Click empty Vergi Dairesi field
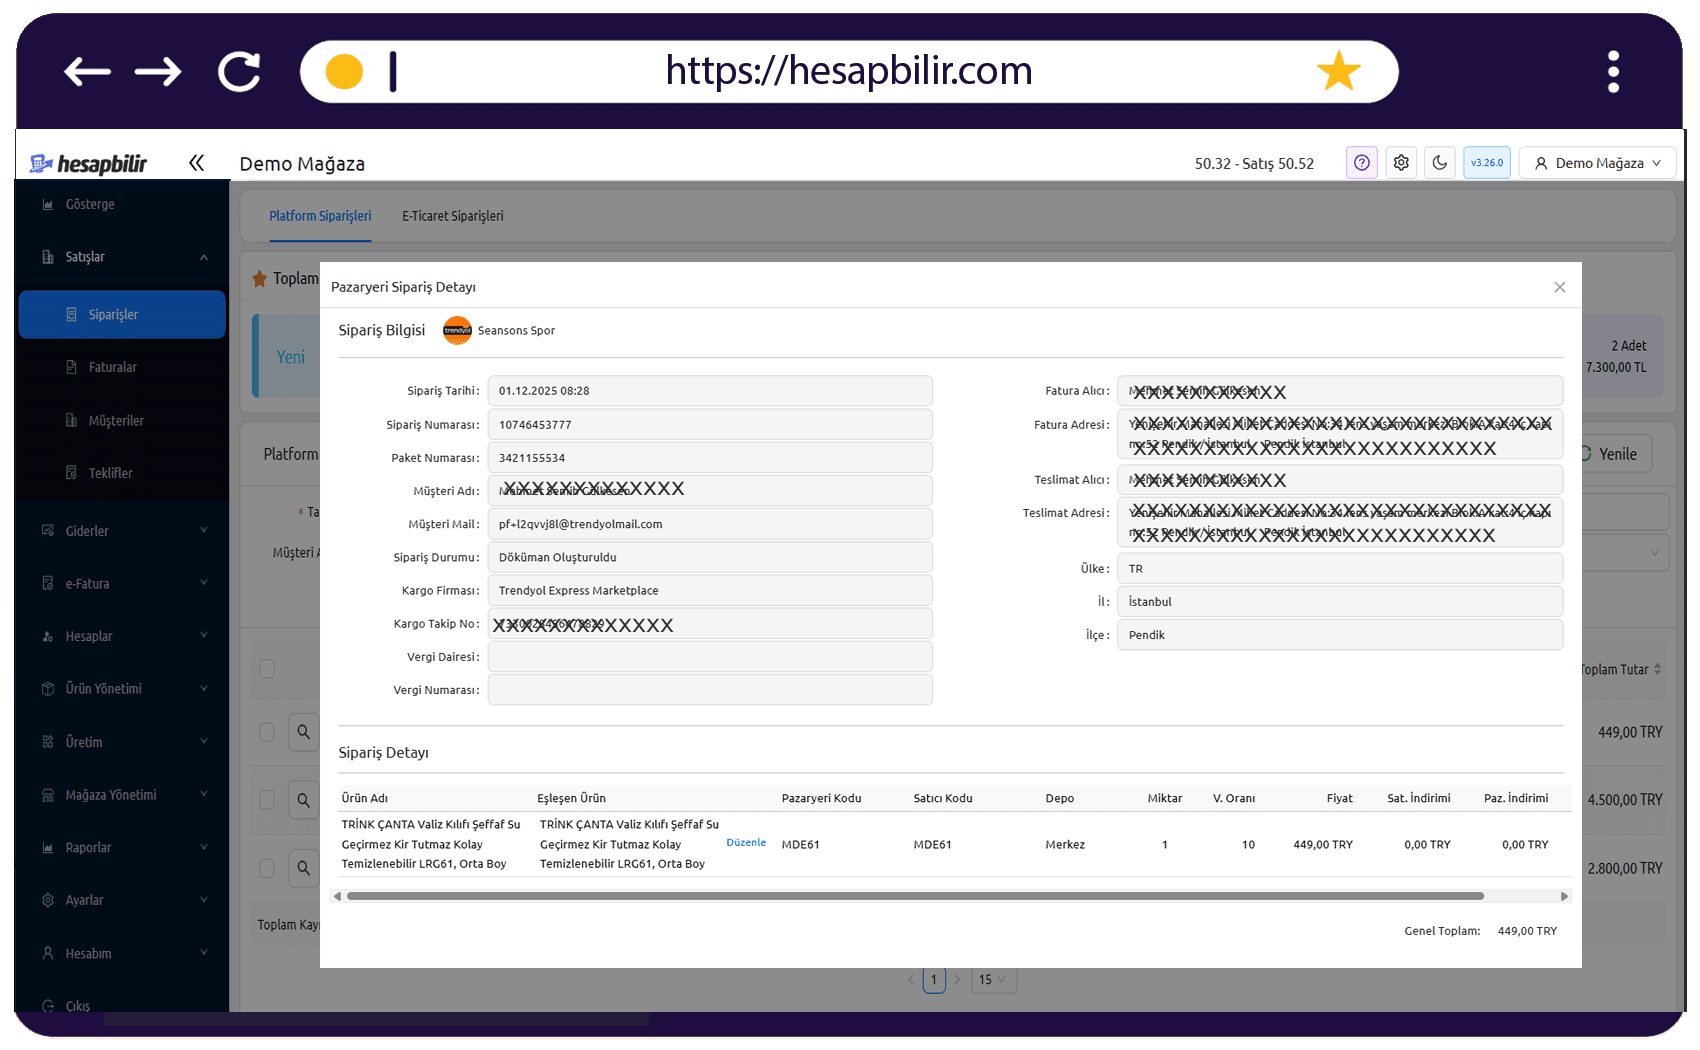The height and width of the screenshot is (1050, 1700). click(710, 657)
